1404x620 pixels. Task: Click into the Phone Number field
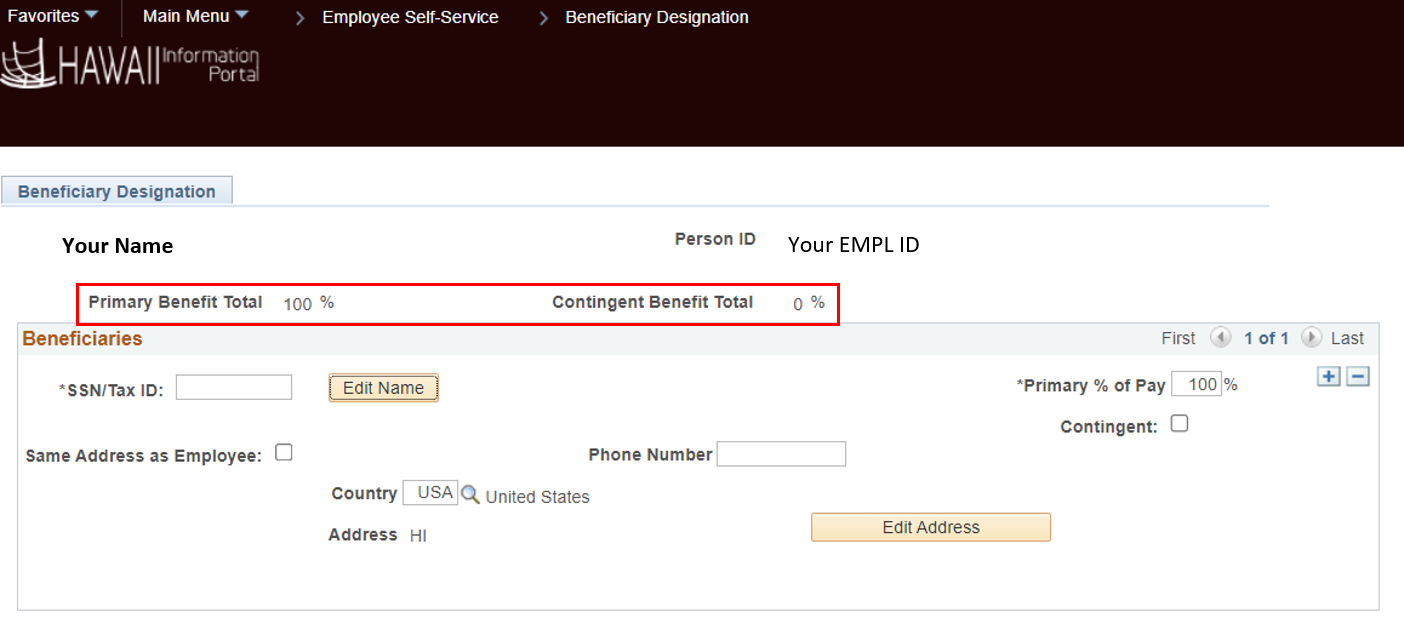[x=781, y=454]
